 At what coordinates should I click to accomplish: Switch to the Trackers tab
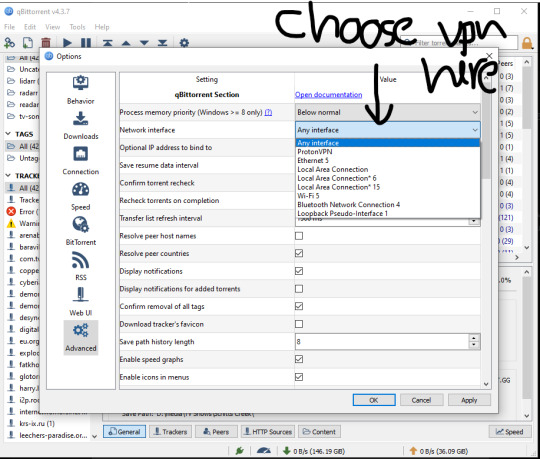point(170,432)
